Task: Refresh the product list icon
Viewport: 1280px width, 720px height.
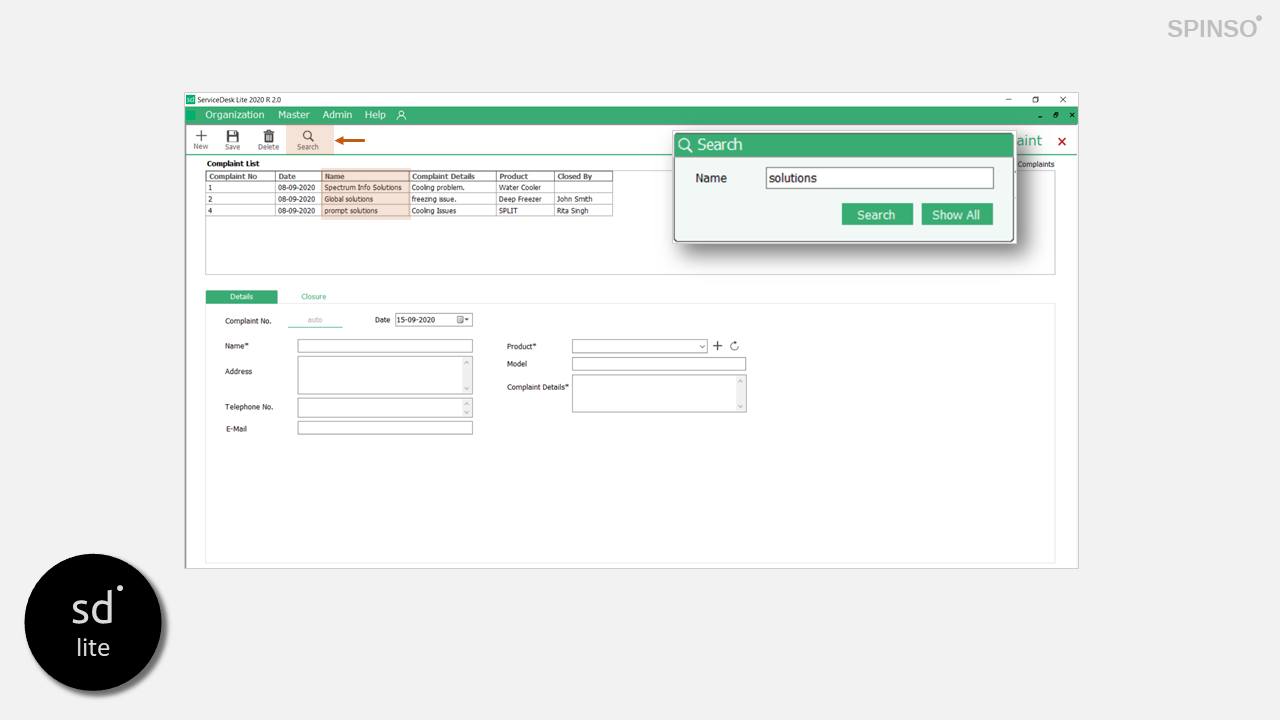Action: [x=734, y=346]
